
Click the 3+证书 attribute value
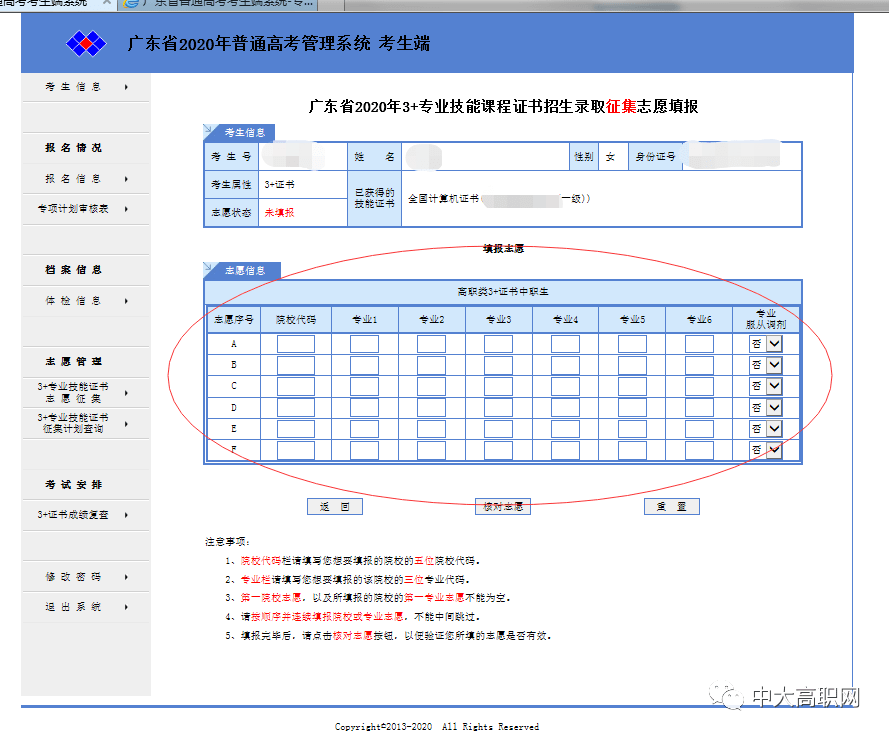point(279,184)
